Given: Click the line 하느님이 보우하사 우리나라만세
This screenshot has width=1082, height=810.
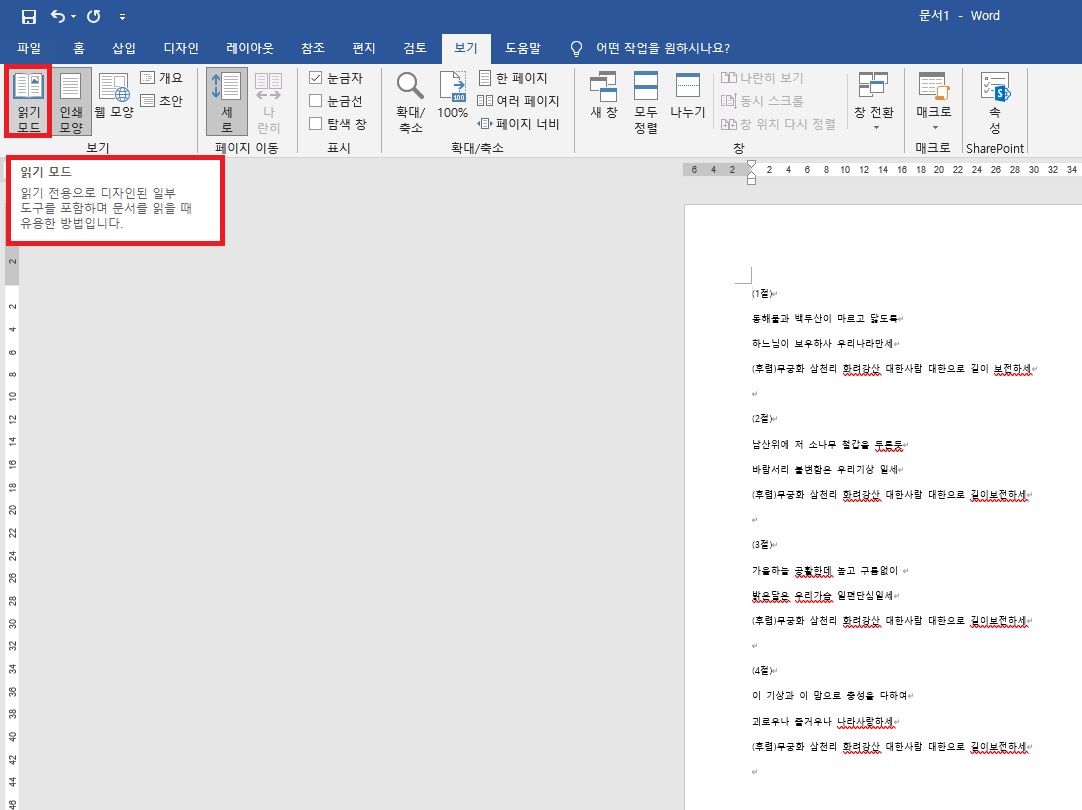Looking at the screenshot, I should coord(823,343).
